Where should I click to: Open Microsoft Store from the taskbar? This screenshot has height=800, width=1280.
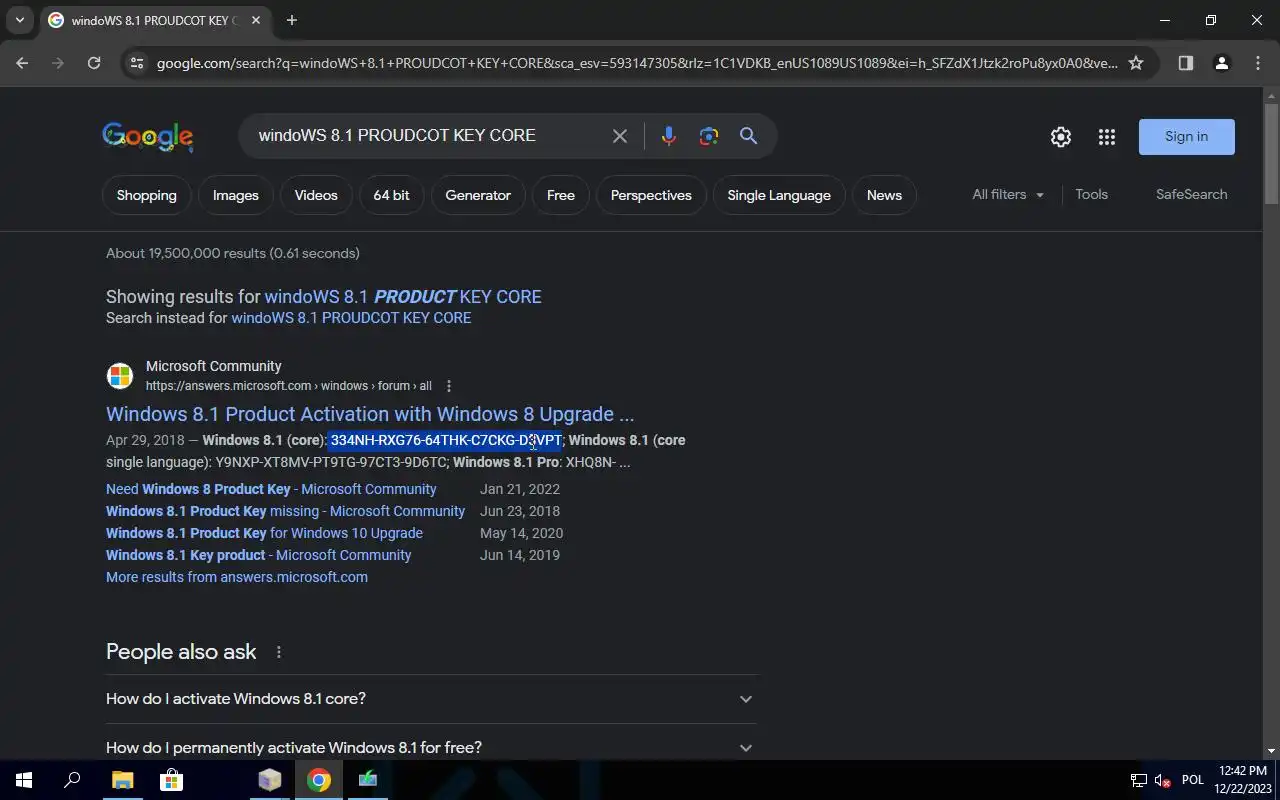pos(171,780)
